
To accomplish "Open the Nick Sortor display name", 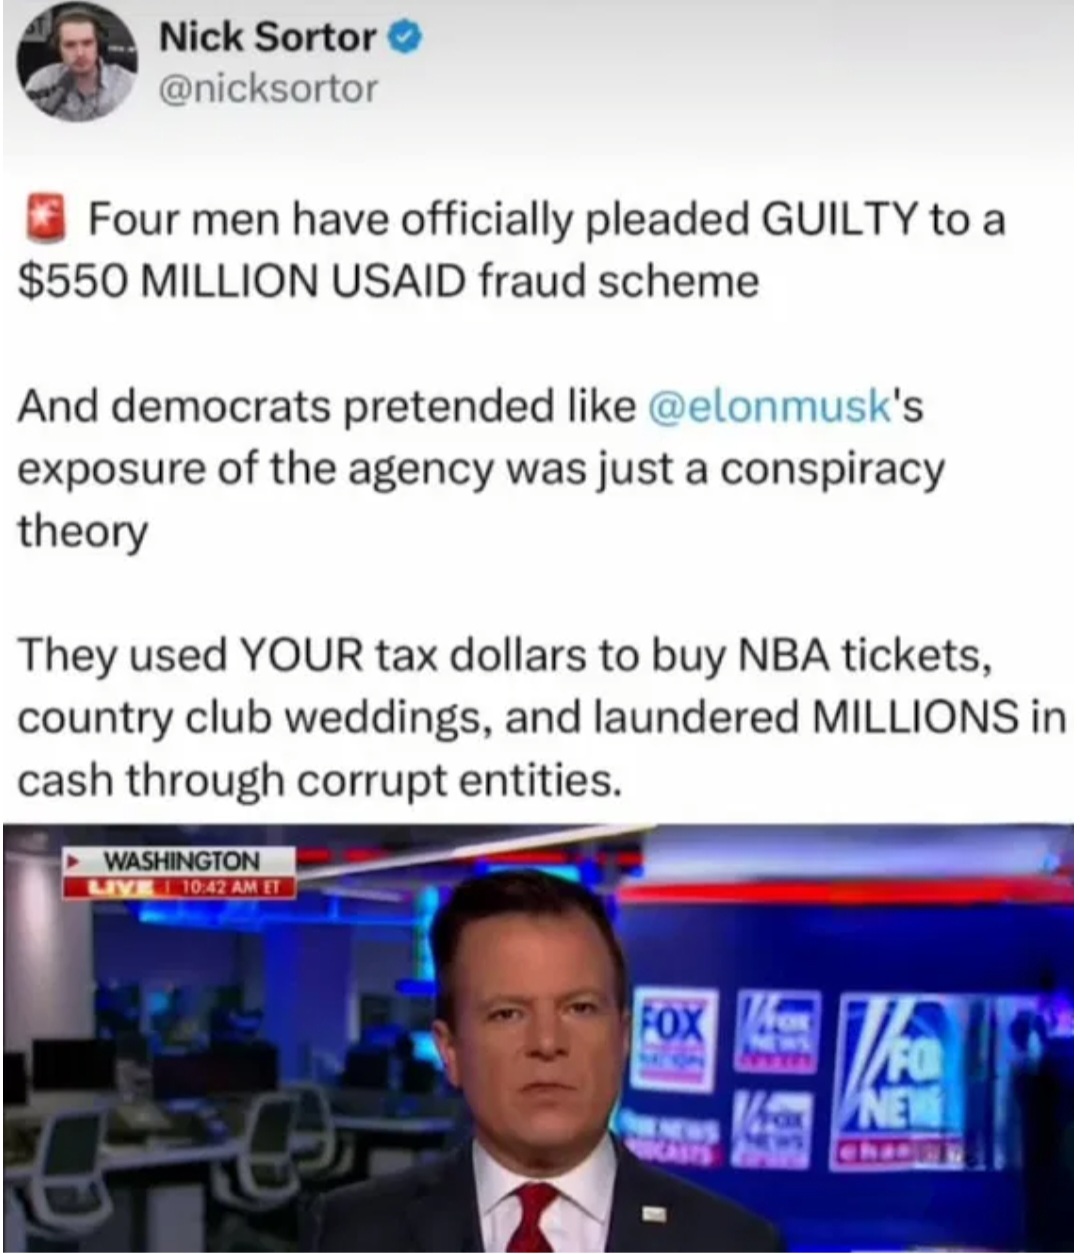I will (265, 38).
